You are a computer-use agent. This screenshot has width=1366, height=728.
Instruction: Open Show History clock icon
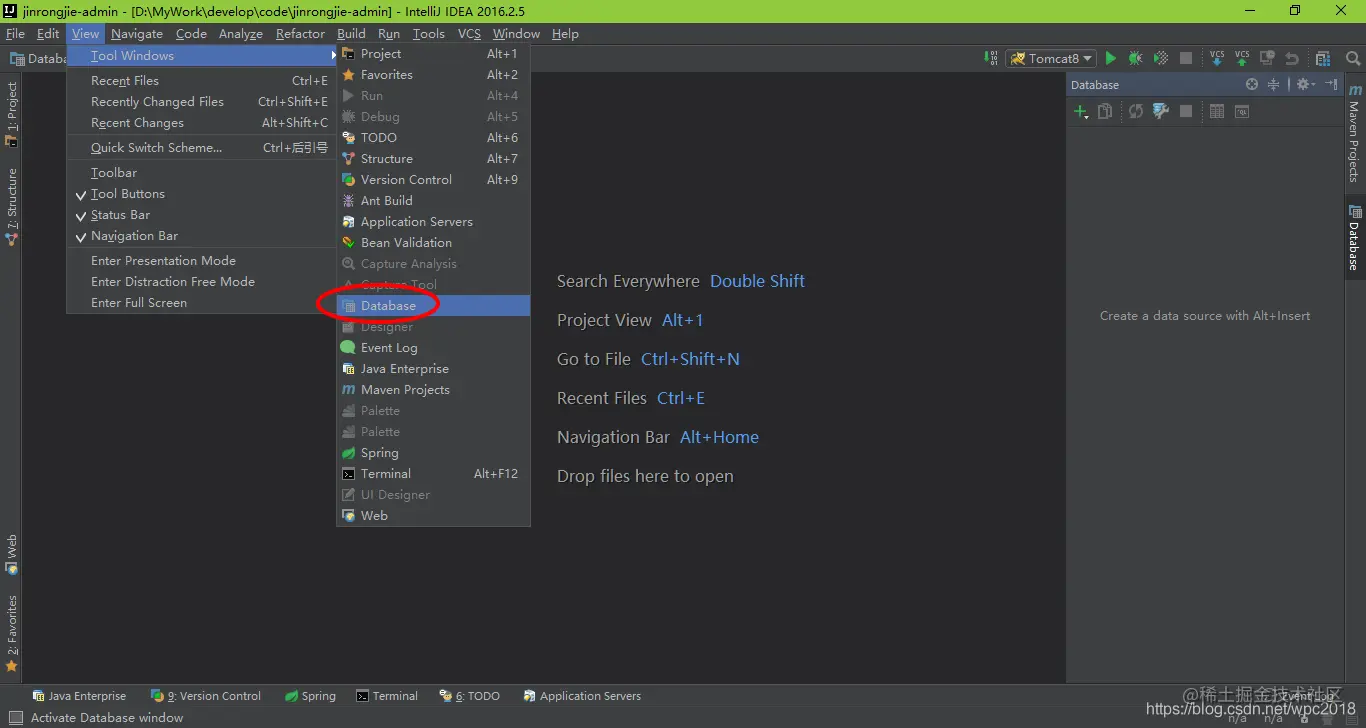[x=1267, y=58]
